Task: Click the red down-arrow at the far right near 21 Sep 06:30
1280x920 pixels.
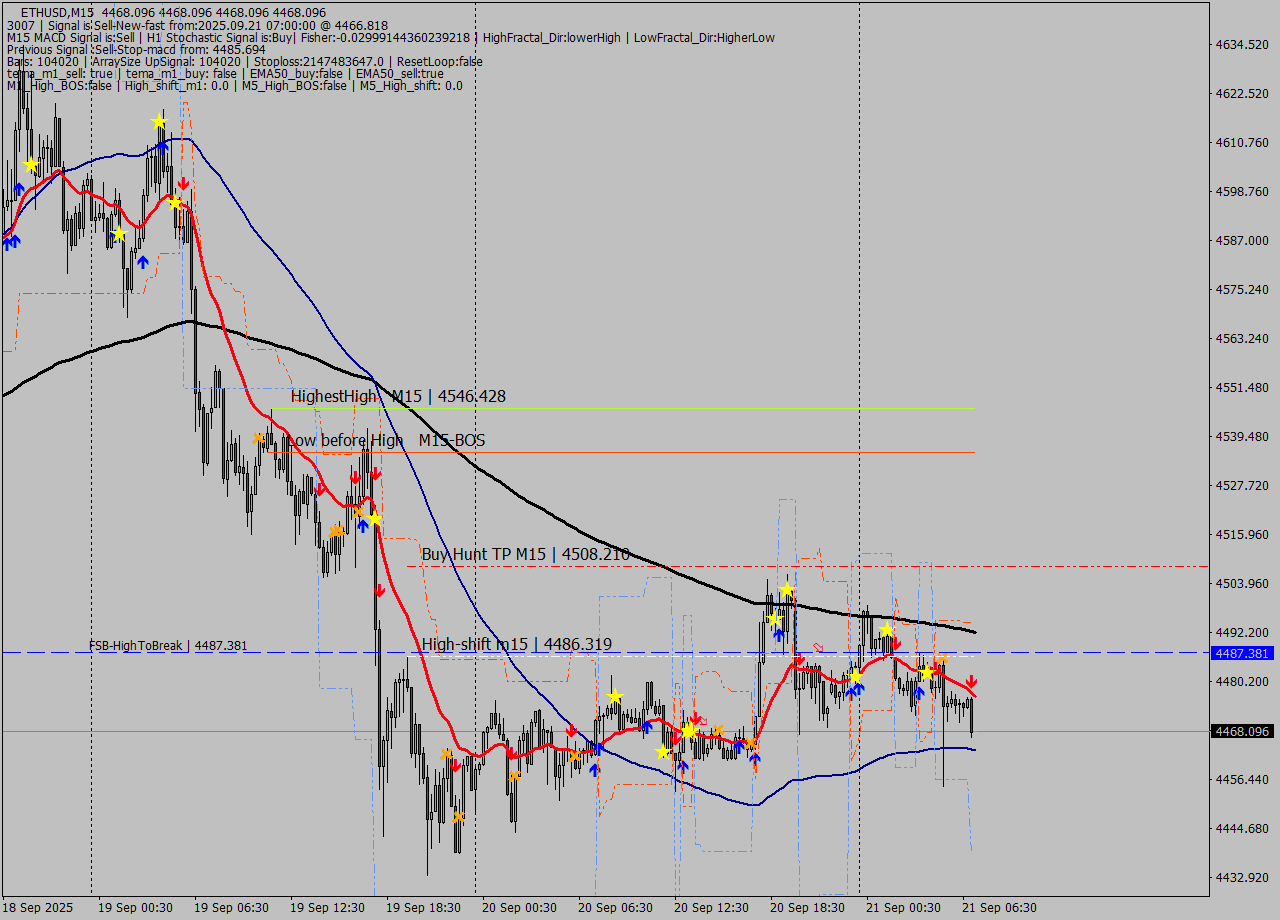Action: point(971,681)
